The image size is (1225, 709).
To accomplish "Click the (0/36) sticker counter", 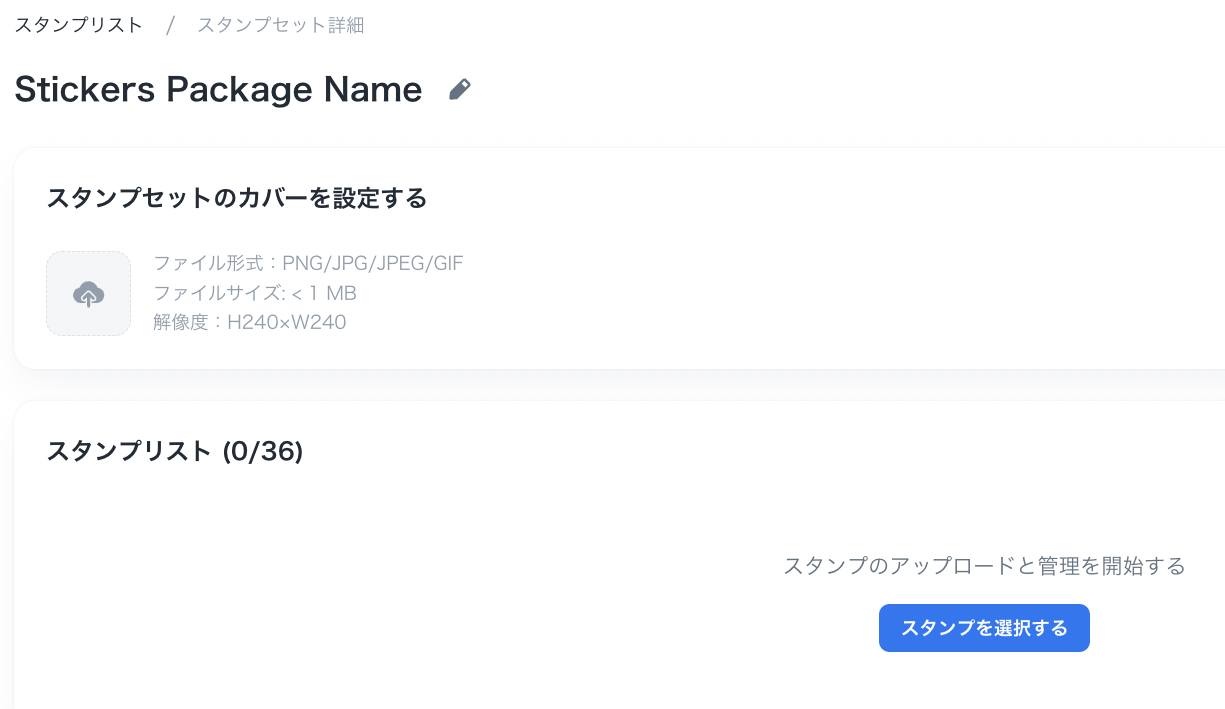I will (x=262, y=452).
